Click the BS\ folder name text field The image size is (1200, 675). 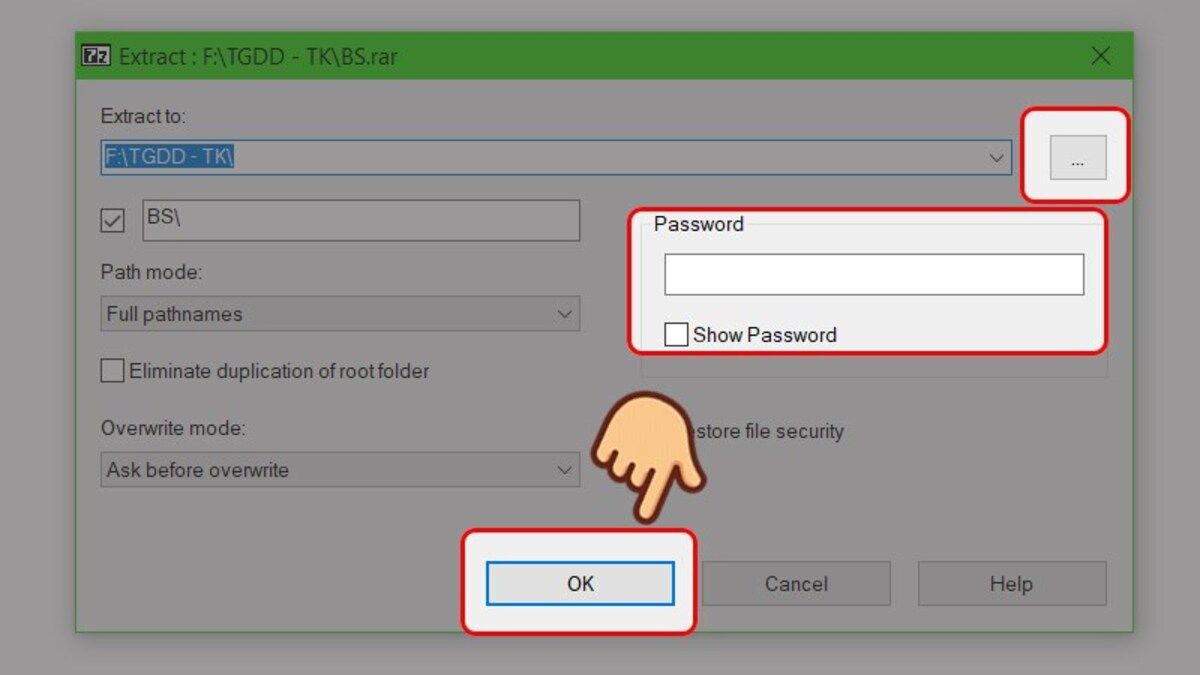(x=361, y=220)
